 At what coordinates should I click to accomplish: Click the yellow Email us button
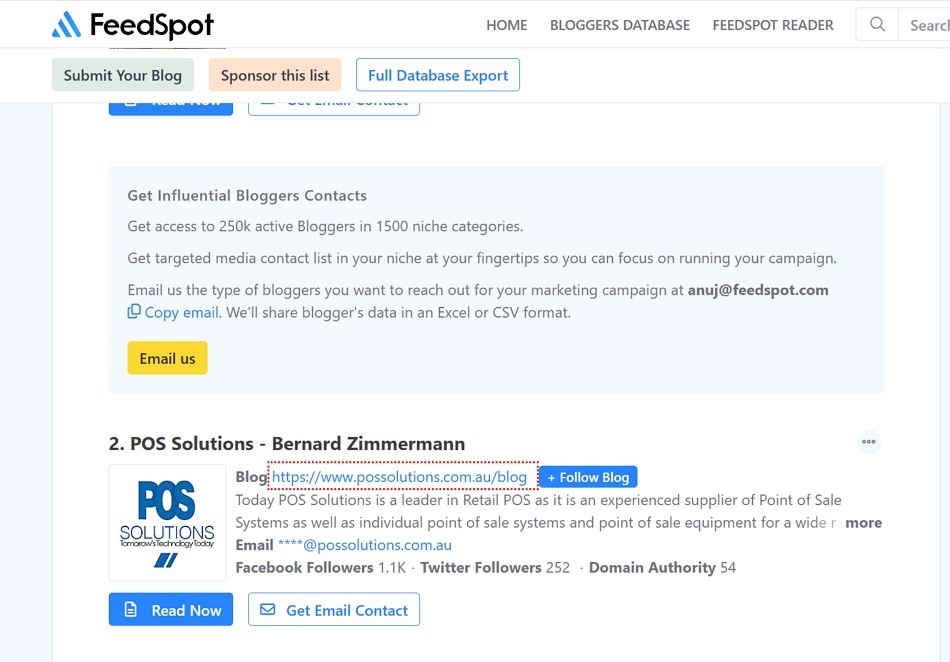(167, 358)
